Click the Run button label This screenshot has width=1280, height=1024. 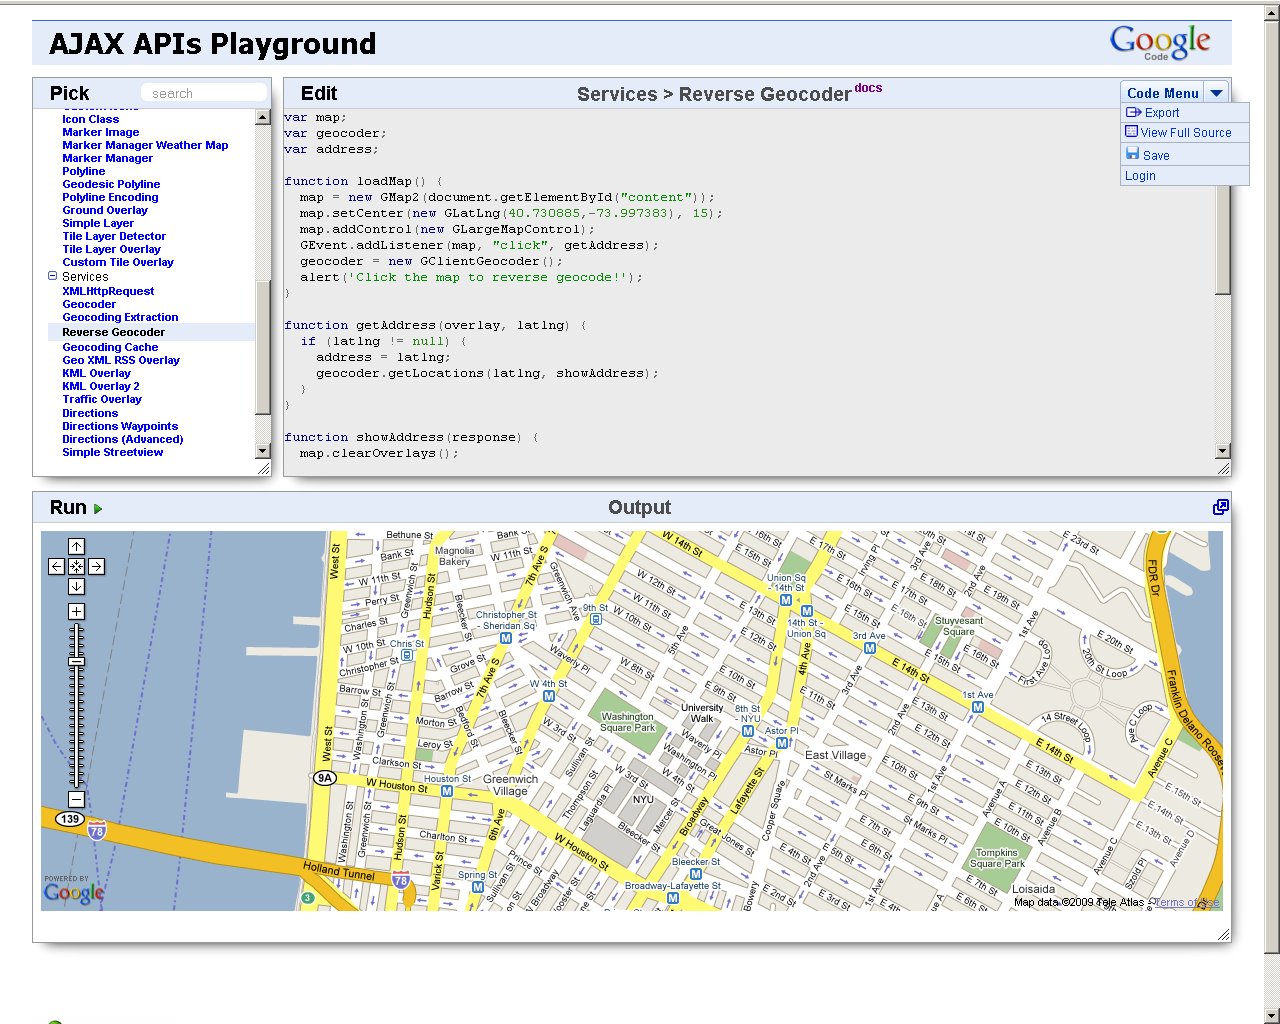click(68, 508)
